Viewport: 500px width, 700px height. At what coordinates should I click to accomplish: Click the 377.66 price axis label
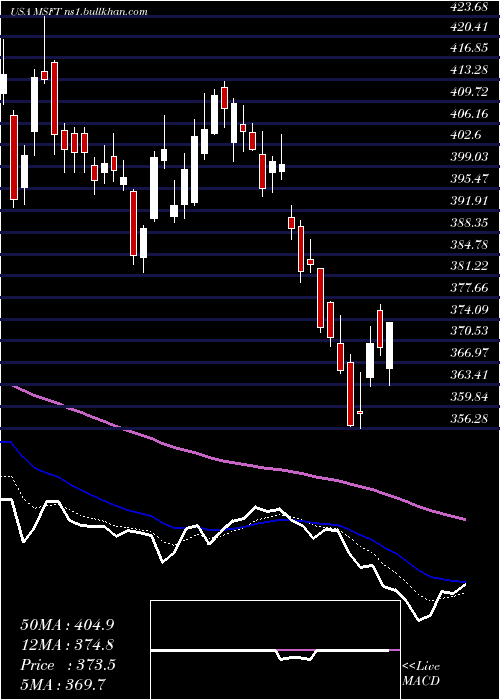click(x=469, y=288)
